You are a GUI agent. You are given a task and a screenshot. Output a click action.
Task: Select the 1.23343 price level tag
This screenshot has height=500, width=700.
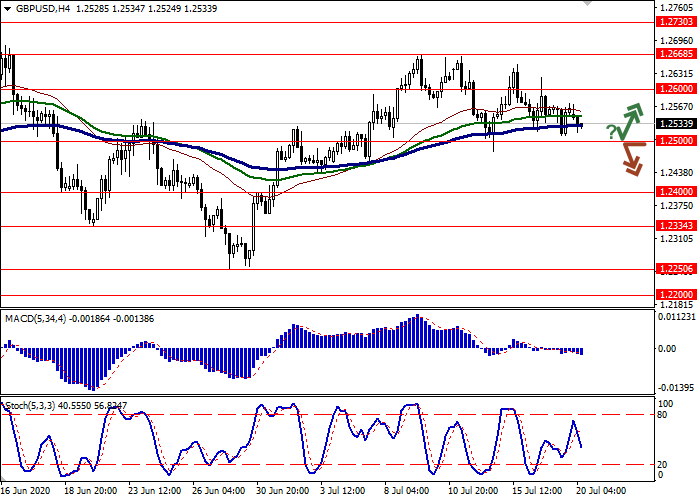[x=677, y=226]
